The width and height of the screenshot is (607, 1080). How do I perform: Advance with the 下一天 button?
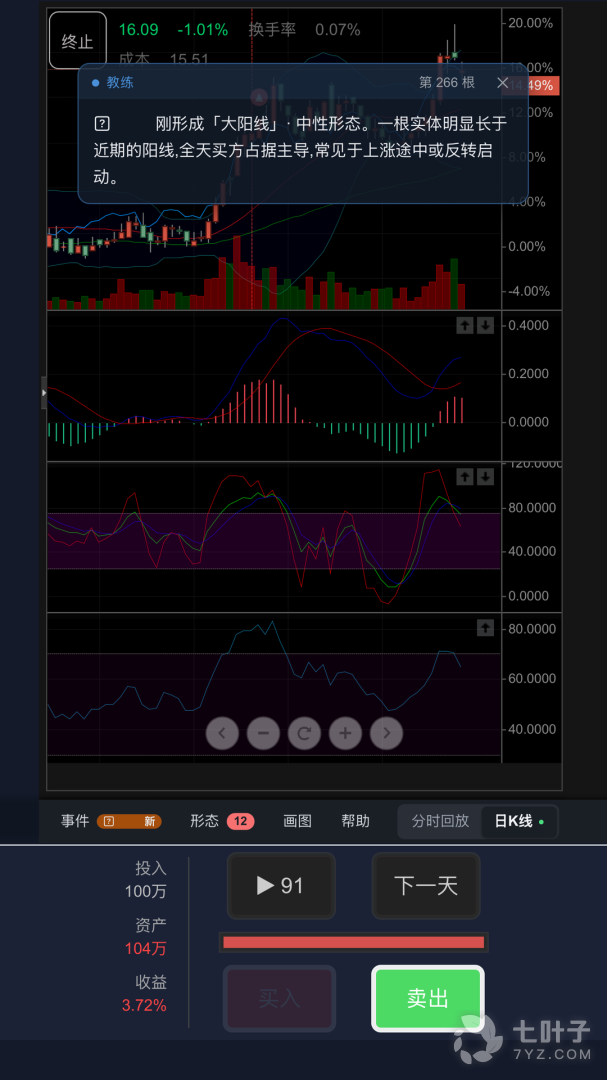tap(426, 886)
